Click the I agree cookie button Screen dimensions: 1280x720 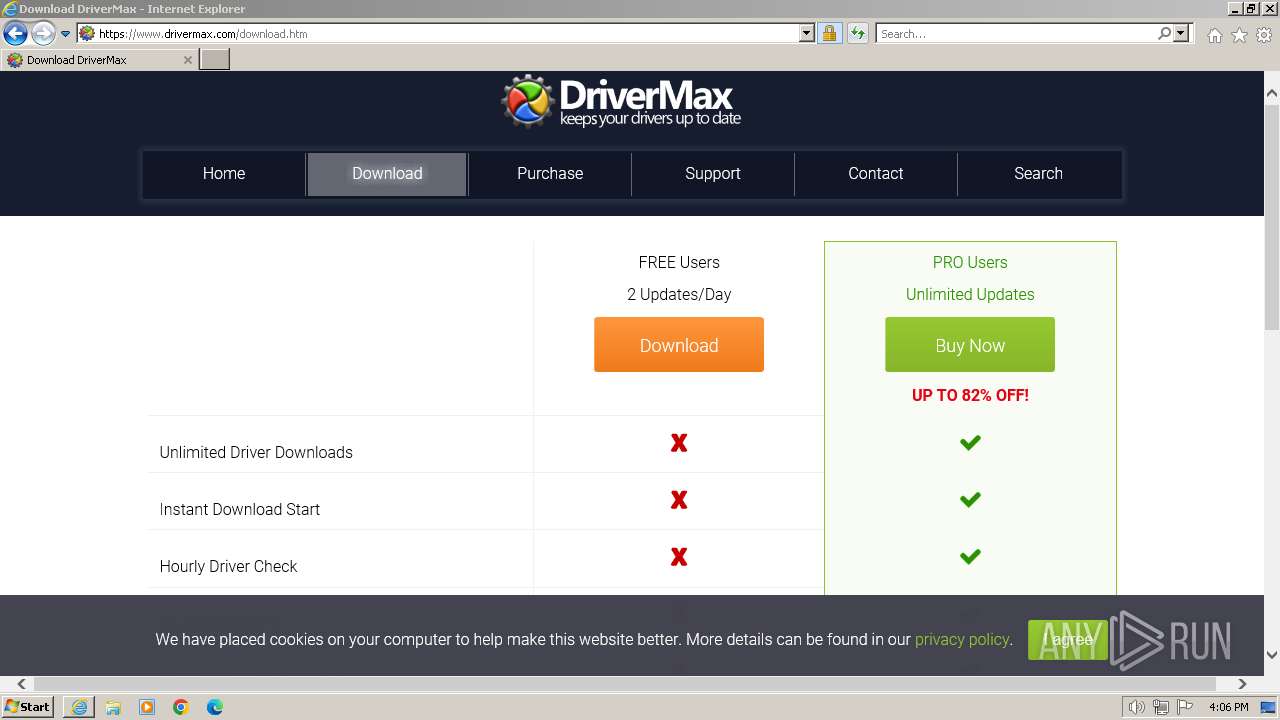pyautogui.click(x=1068, y=640)
